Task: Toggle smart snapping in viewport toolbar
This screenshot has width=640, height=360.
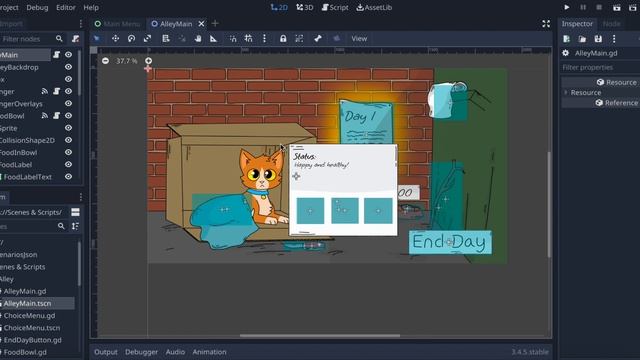Action: pos(233,38)
